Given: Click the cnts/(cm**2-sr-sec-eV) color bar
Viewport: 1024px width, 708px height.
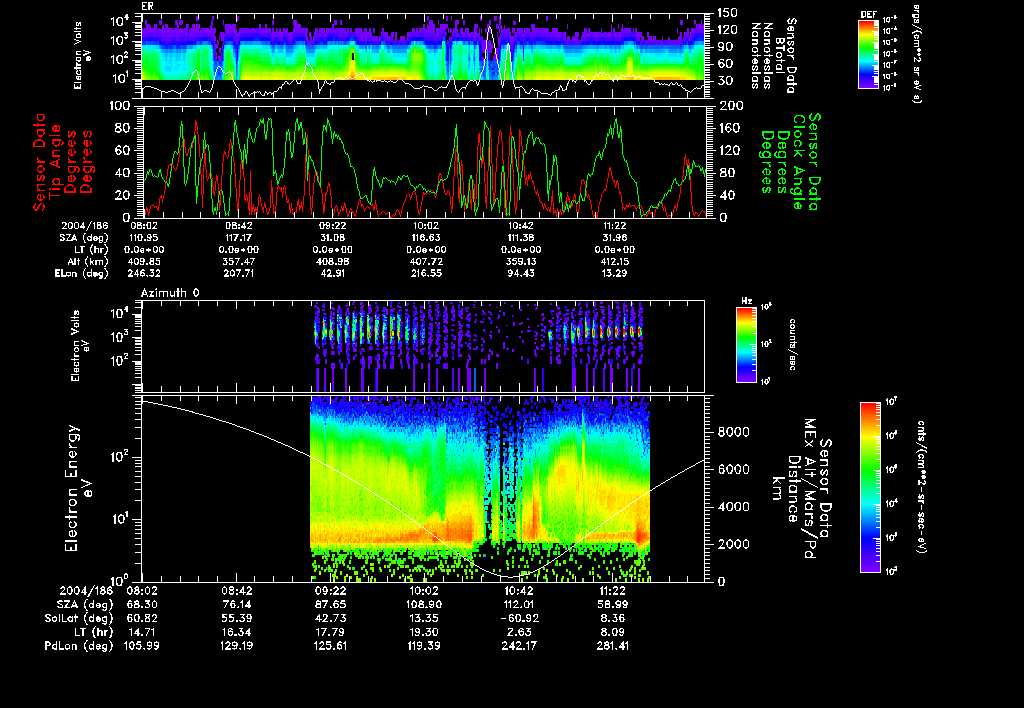Looking at the screenshot, I should (x=871, y=487).
